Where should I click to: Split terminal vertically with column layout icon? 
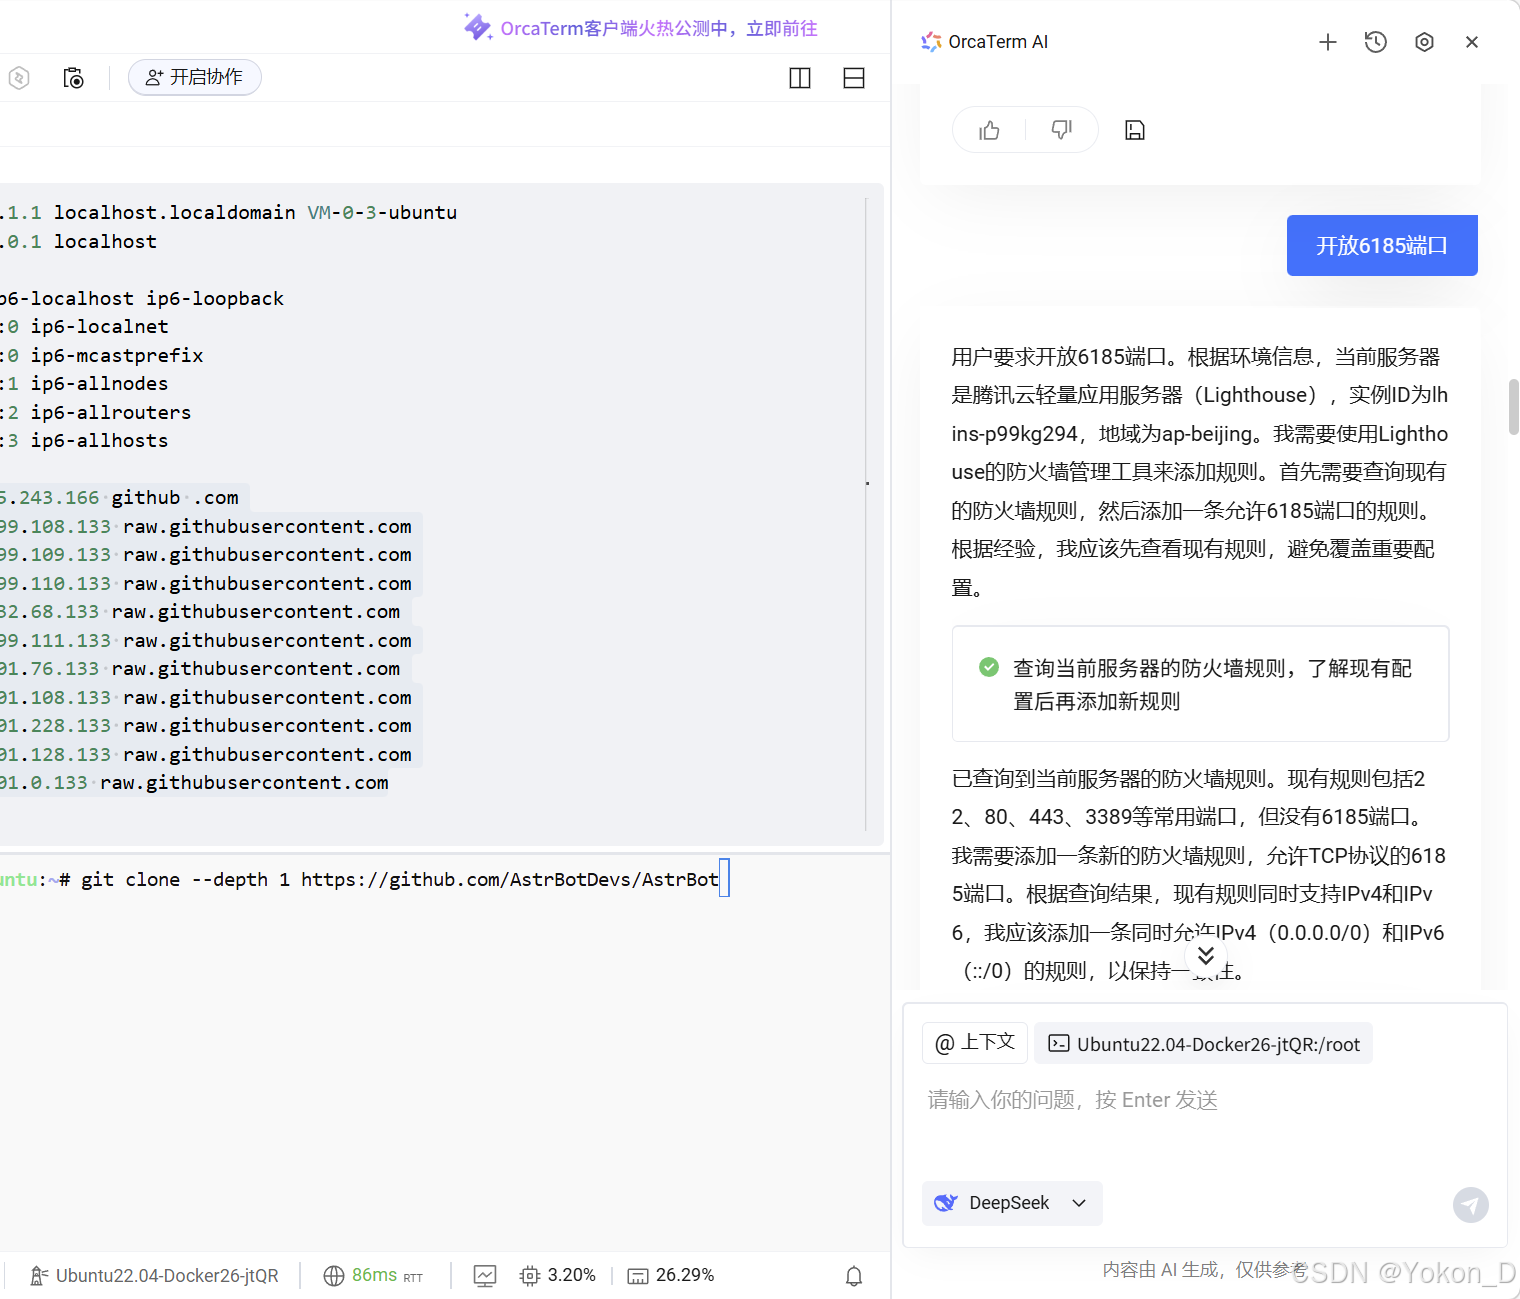click(x=800, y=78)
